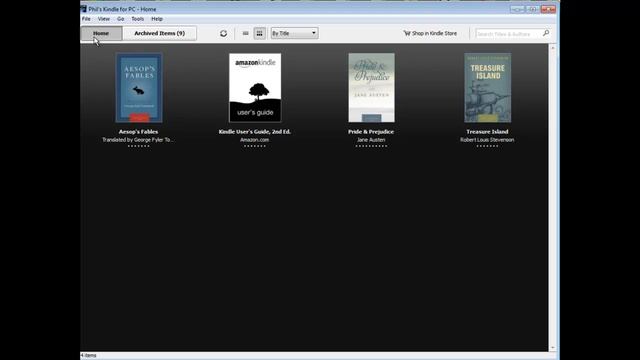Image resolution: width=640 pixels, height=360 pixels.
Task: Click the scrollbar down arrow
Action: pos(553,348)
